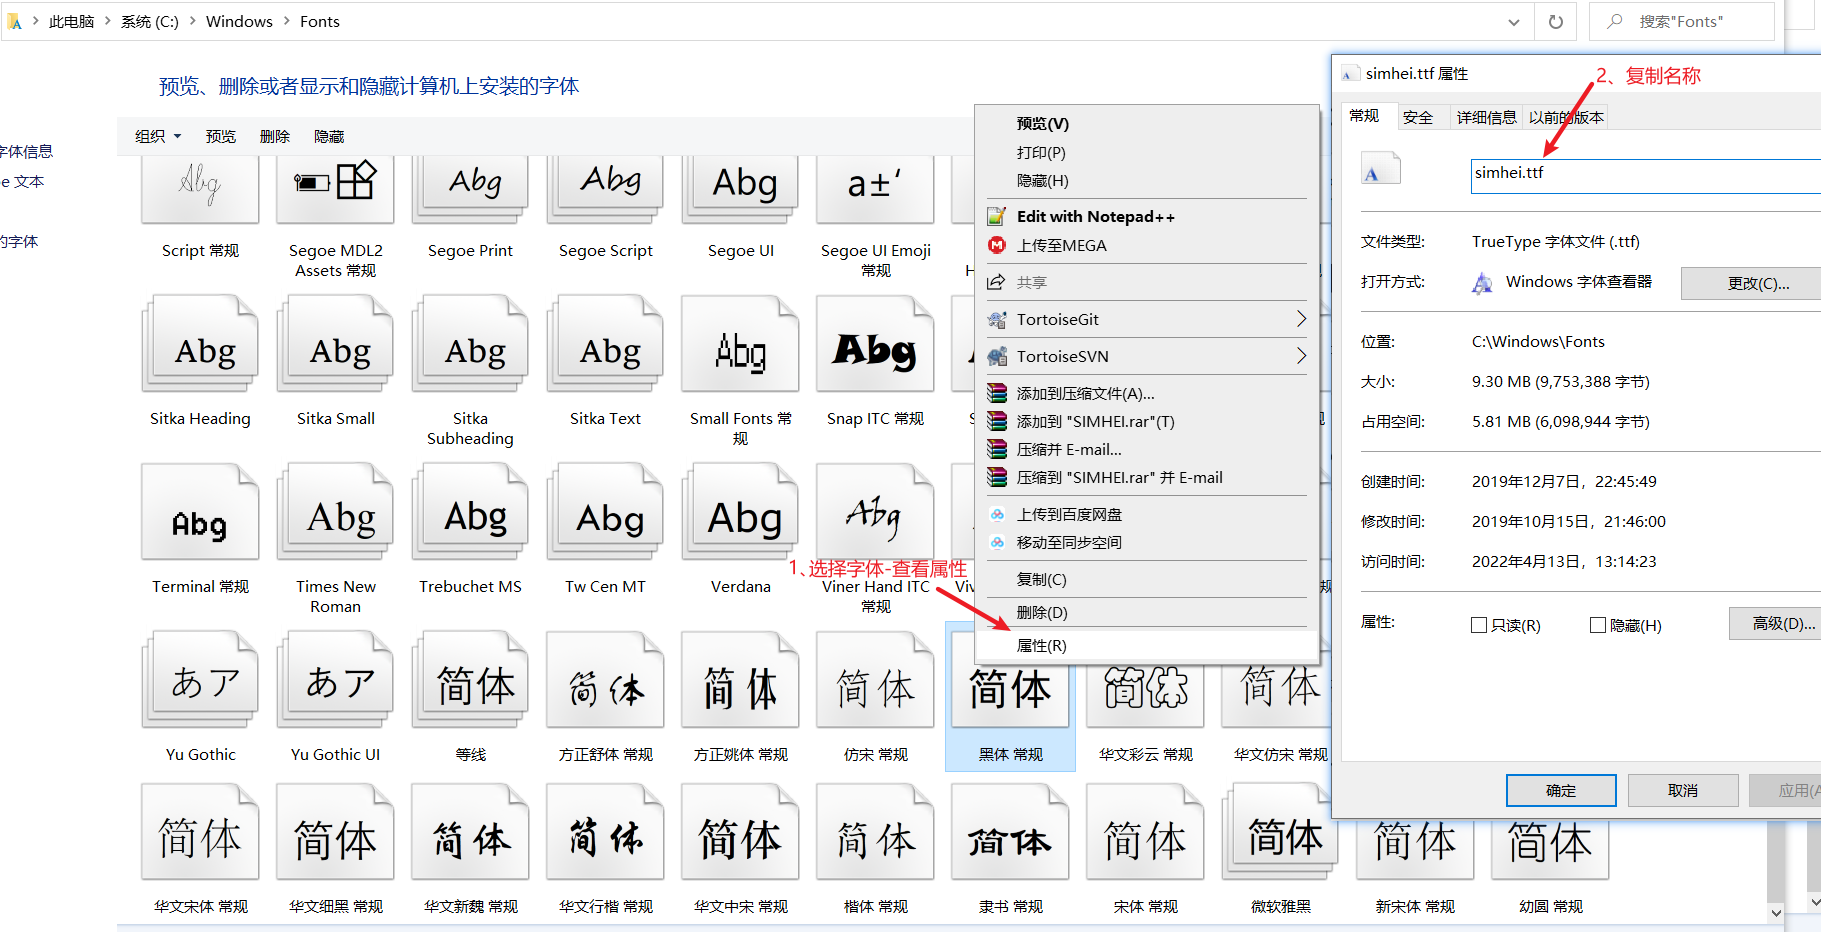Click 删除 in the Fonts toolbar
This screenshot has width=1821, height=932.
[275, 136]
